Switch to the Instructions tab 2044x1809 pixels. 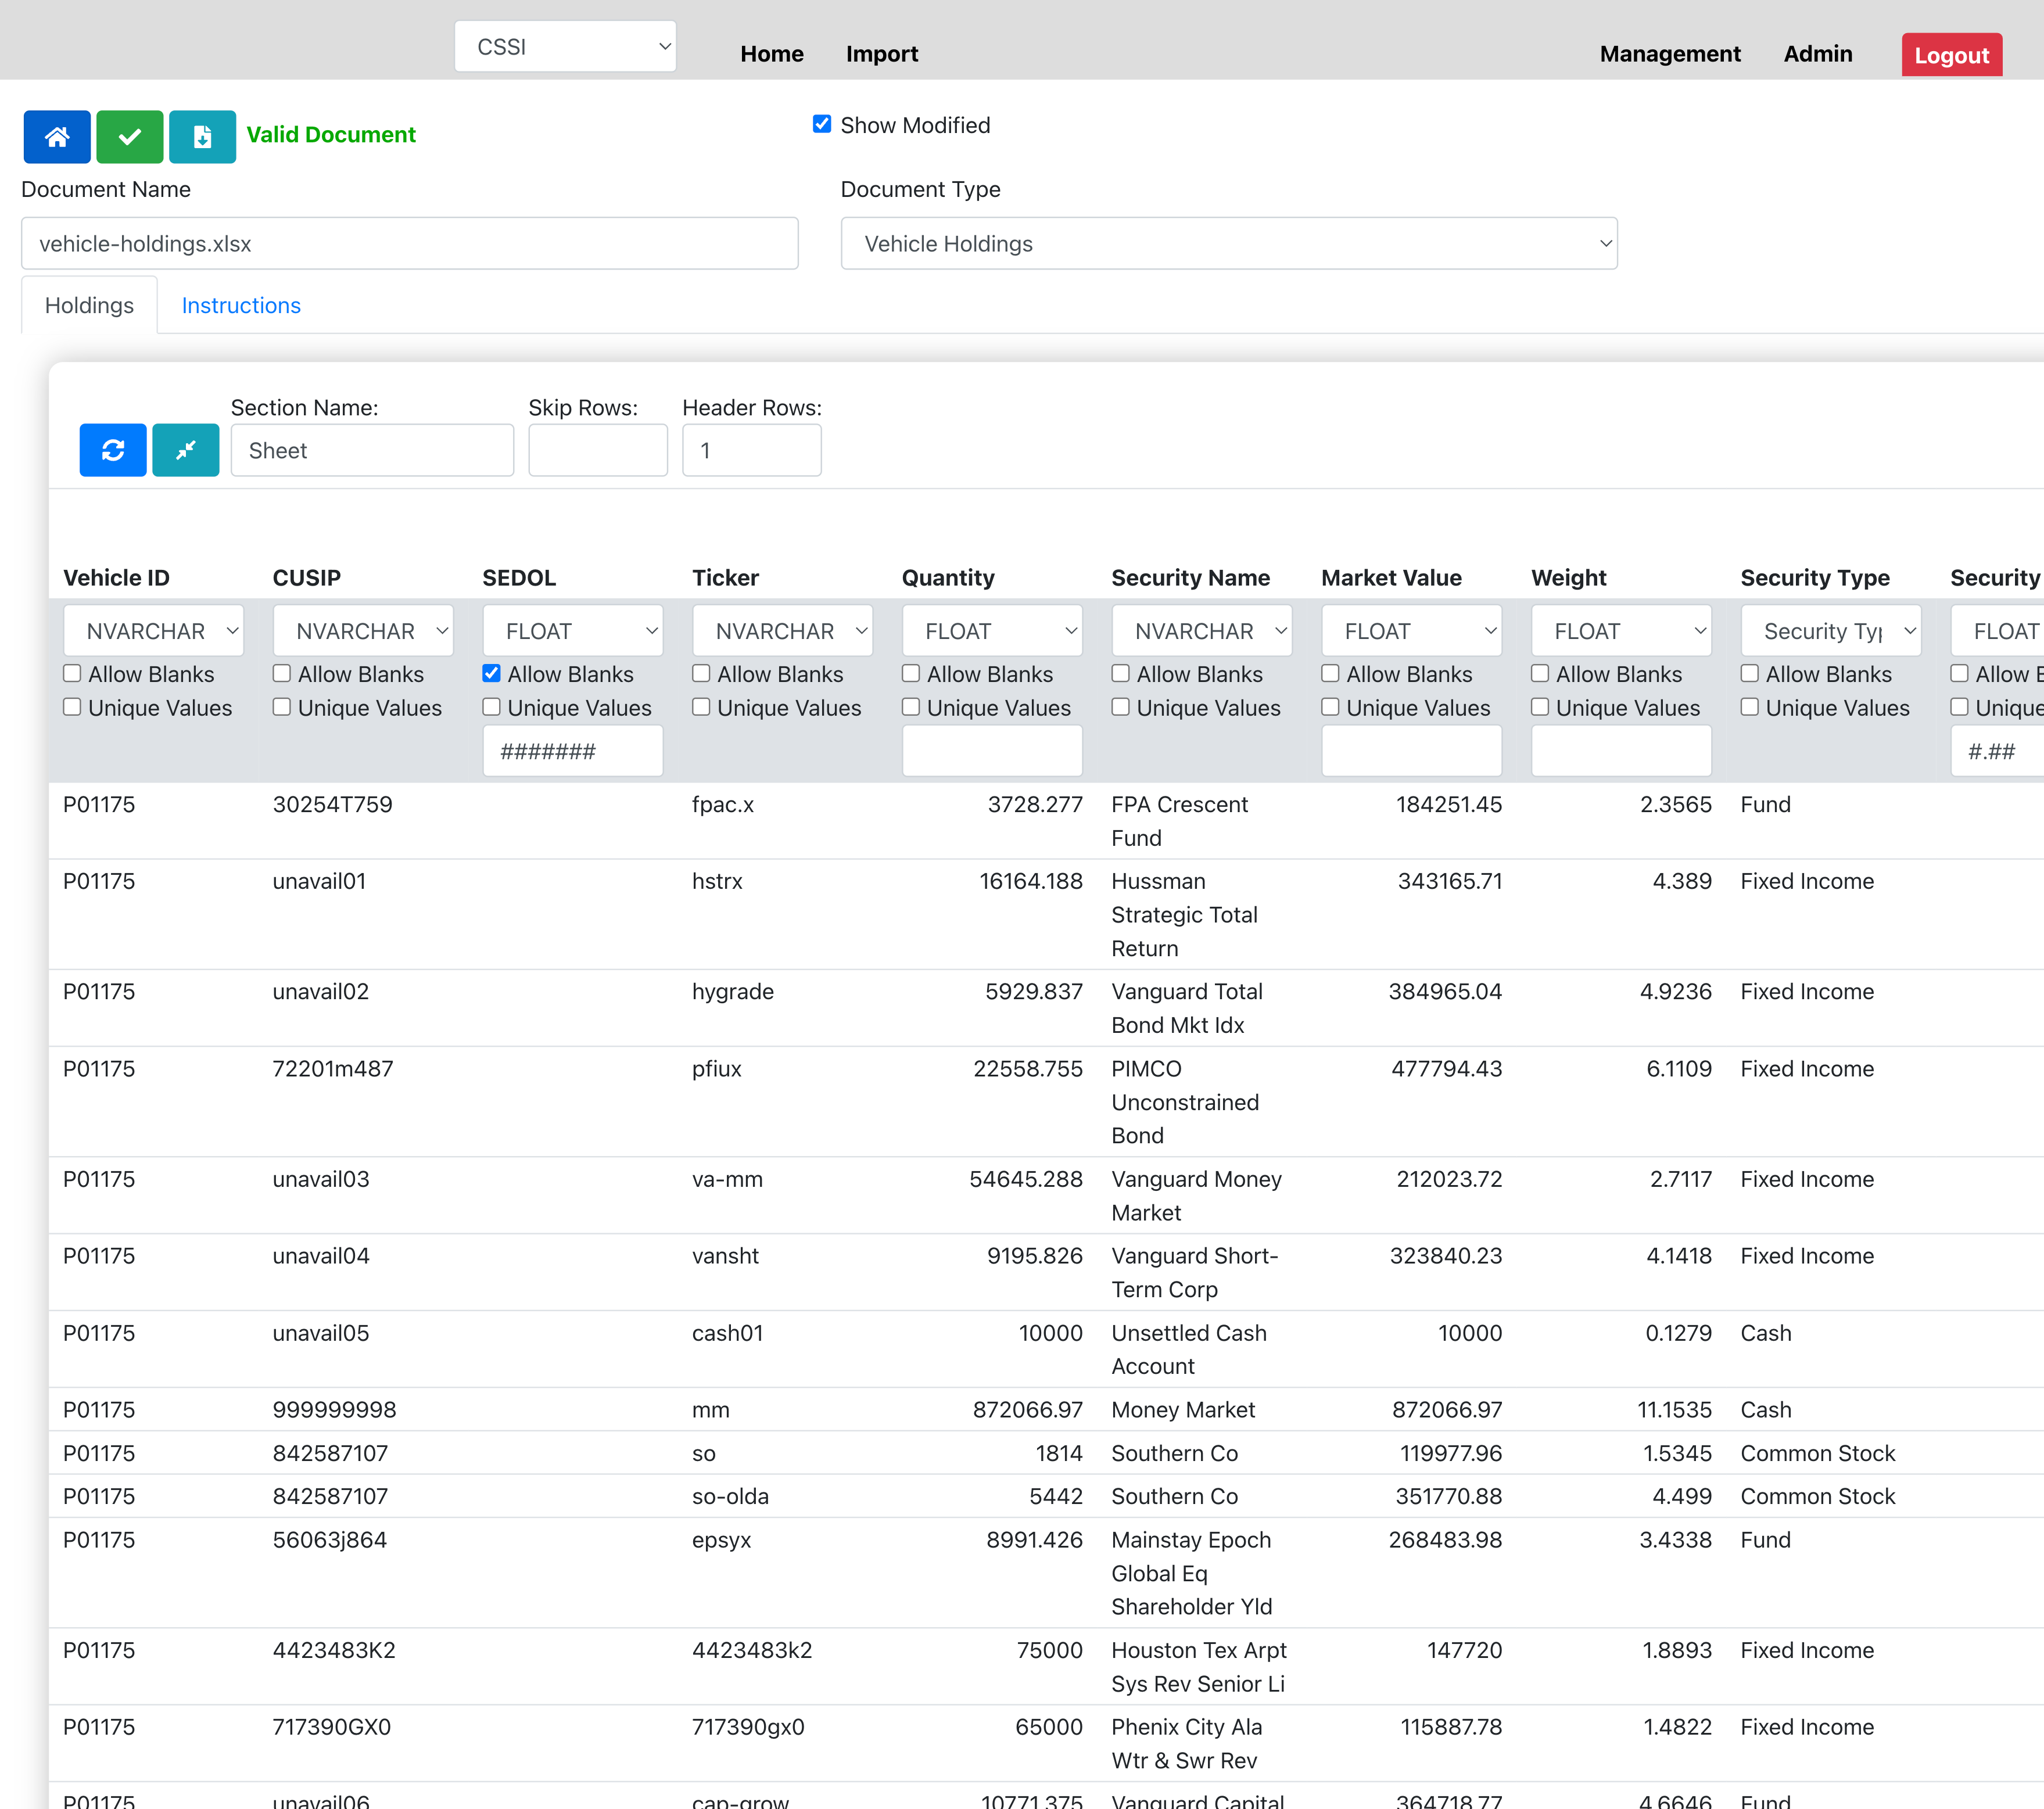(240, 305)
